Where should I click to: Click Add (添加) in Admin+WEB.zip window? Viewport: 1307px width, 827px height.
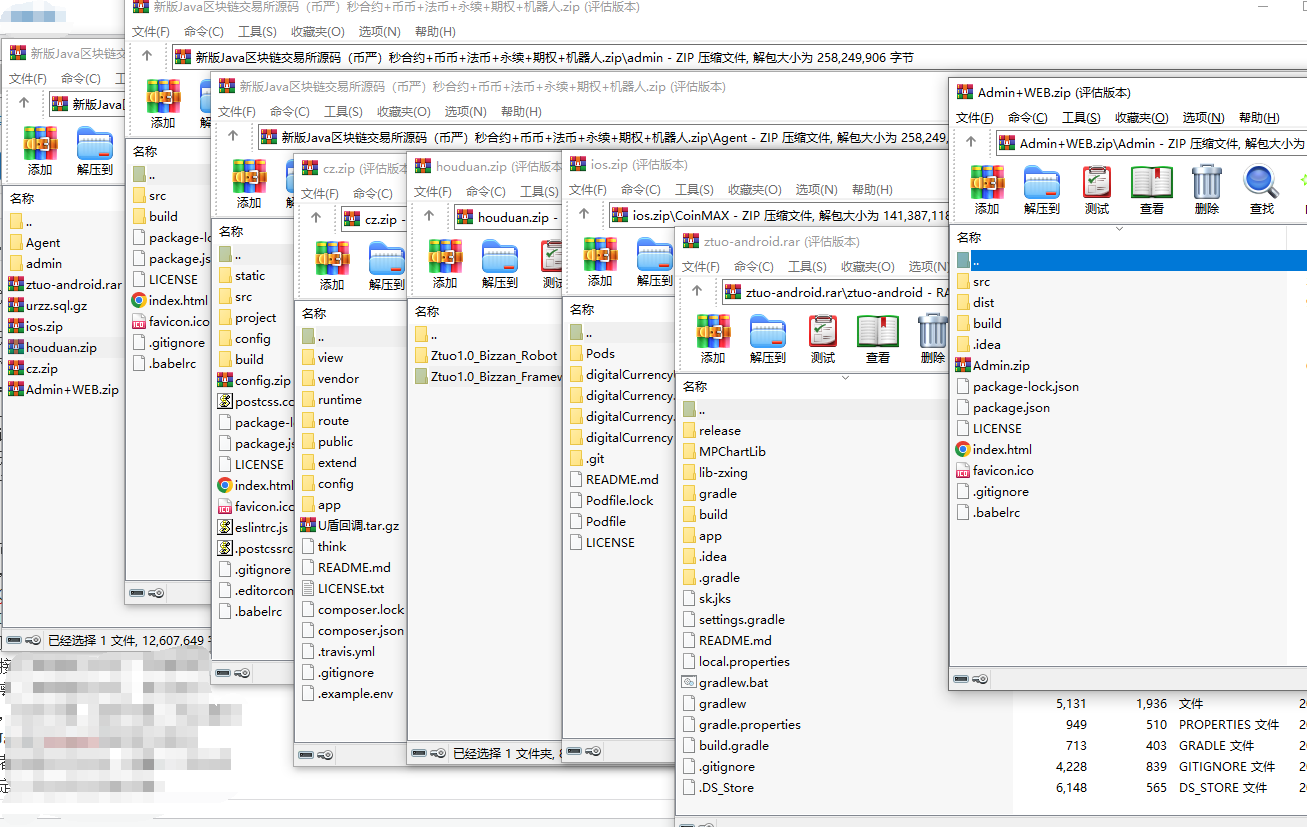[987, 189]
